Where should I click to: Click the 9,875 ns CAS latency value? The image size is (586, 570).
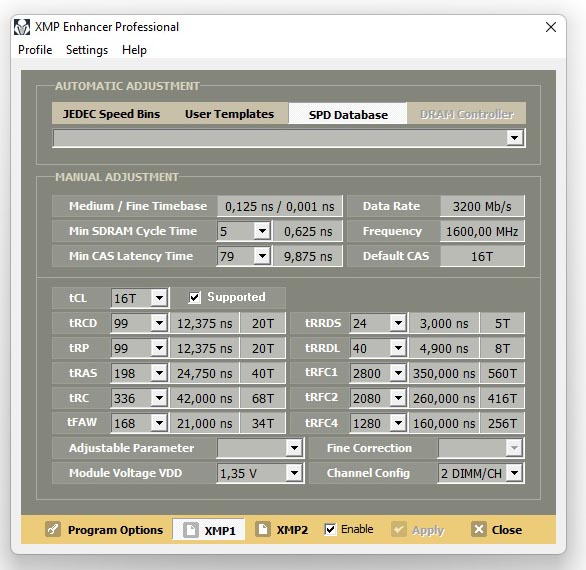point(308,256)
